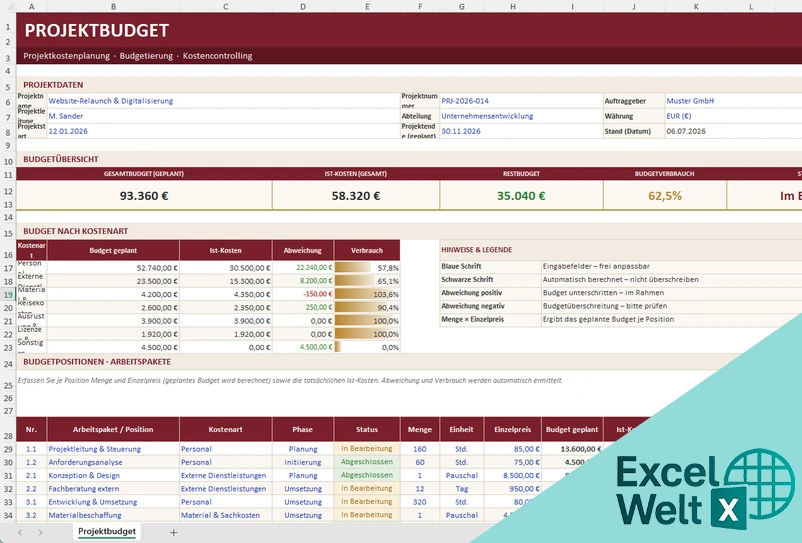This screenshot has width=802, height=543.
Task: Click the Menge × Einzelpreis legend entry
Action: point(490,320)
